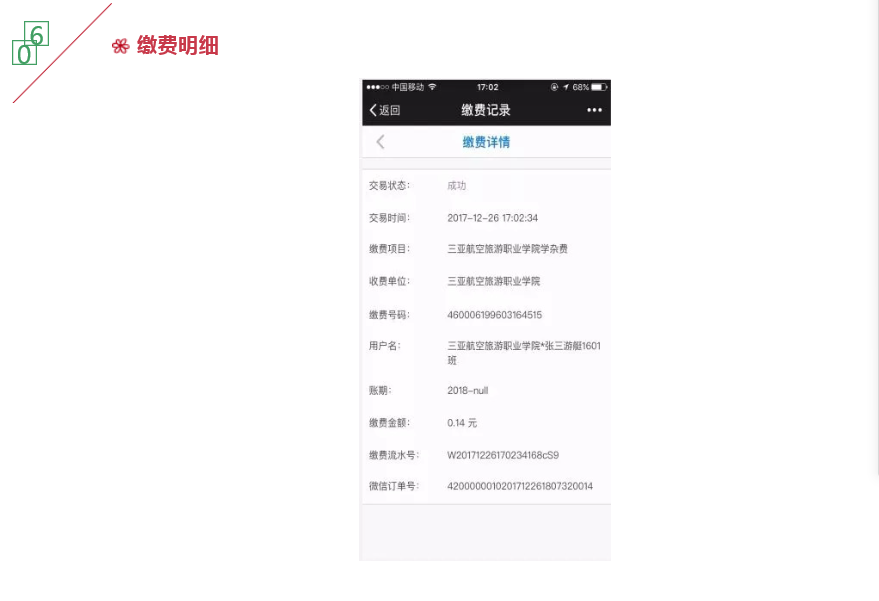Click the WeChat order number value

519,486
